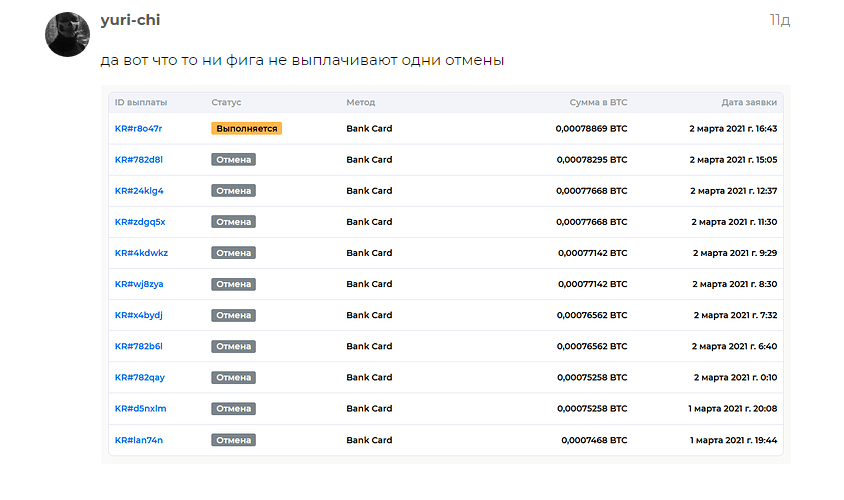The height and width of the screenshot is (500, 844).
Task: Open payout KR#d5nxlm
Action: point(140,409)
